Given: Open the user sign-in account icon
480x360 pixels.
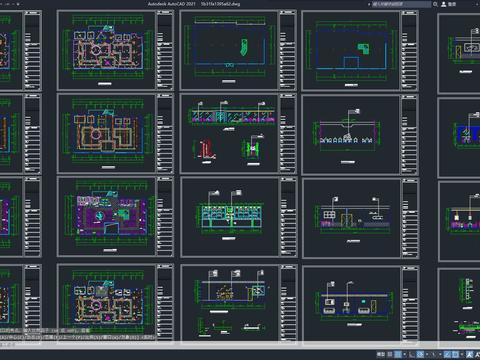Looking at the screenshot, I should pos(444,4).
